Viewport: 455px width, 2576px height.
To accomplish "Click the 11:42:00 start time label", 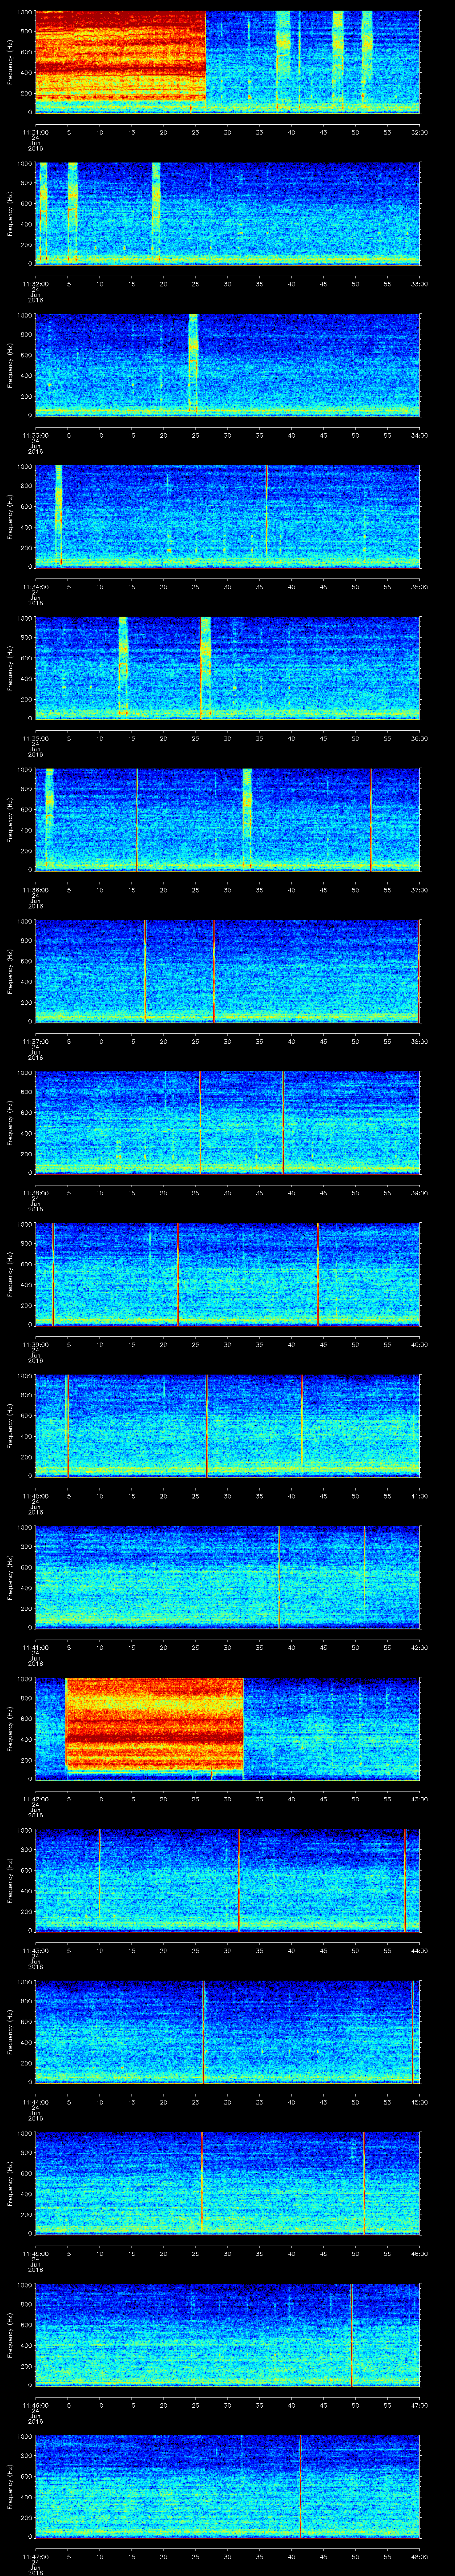I will [x=35, y=1799].
